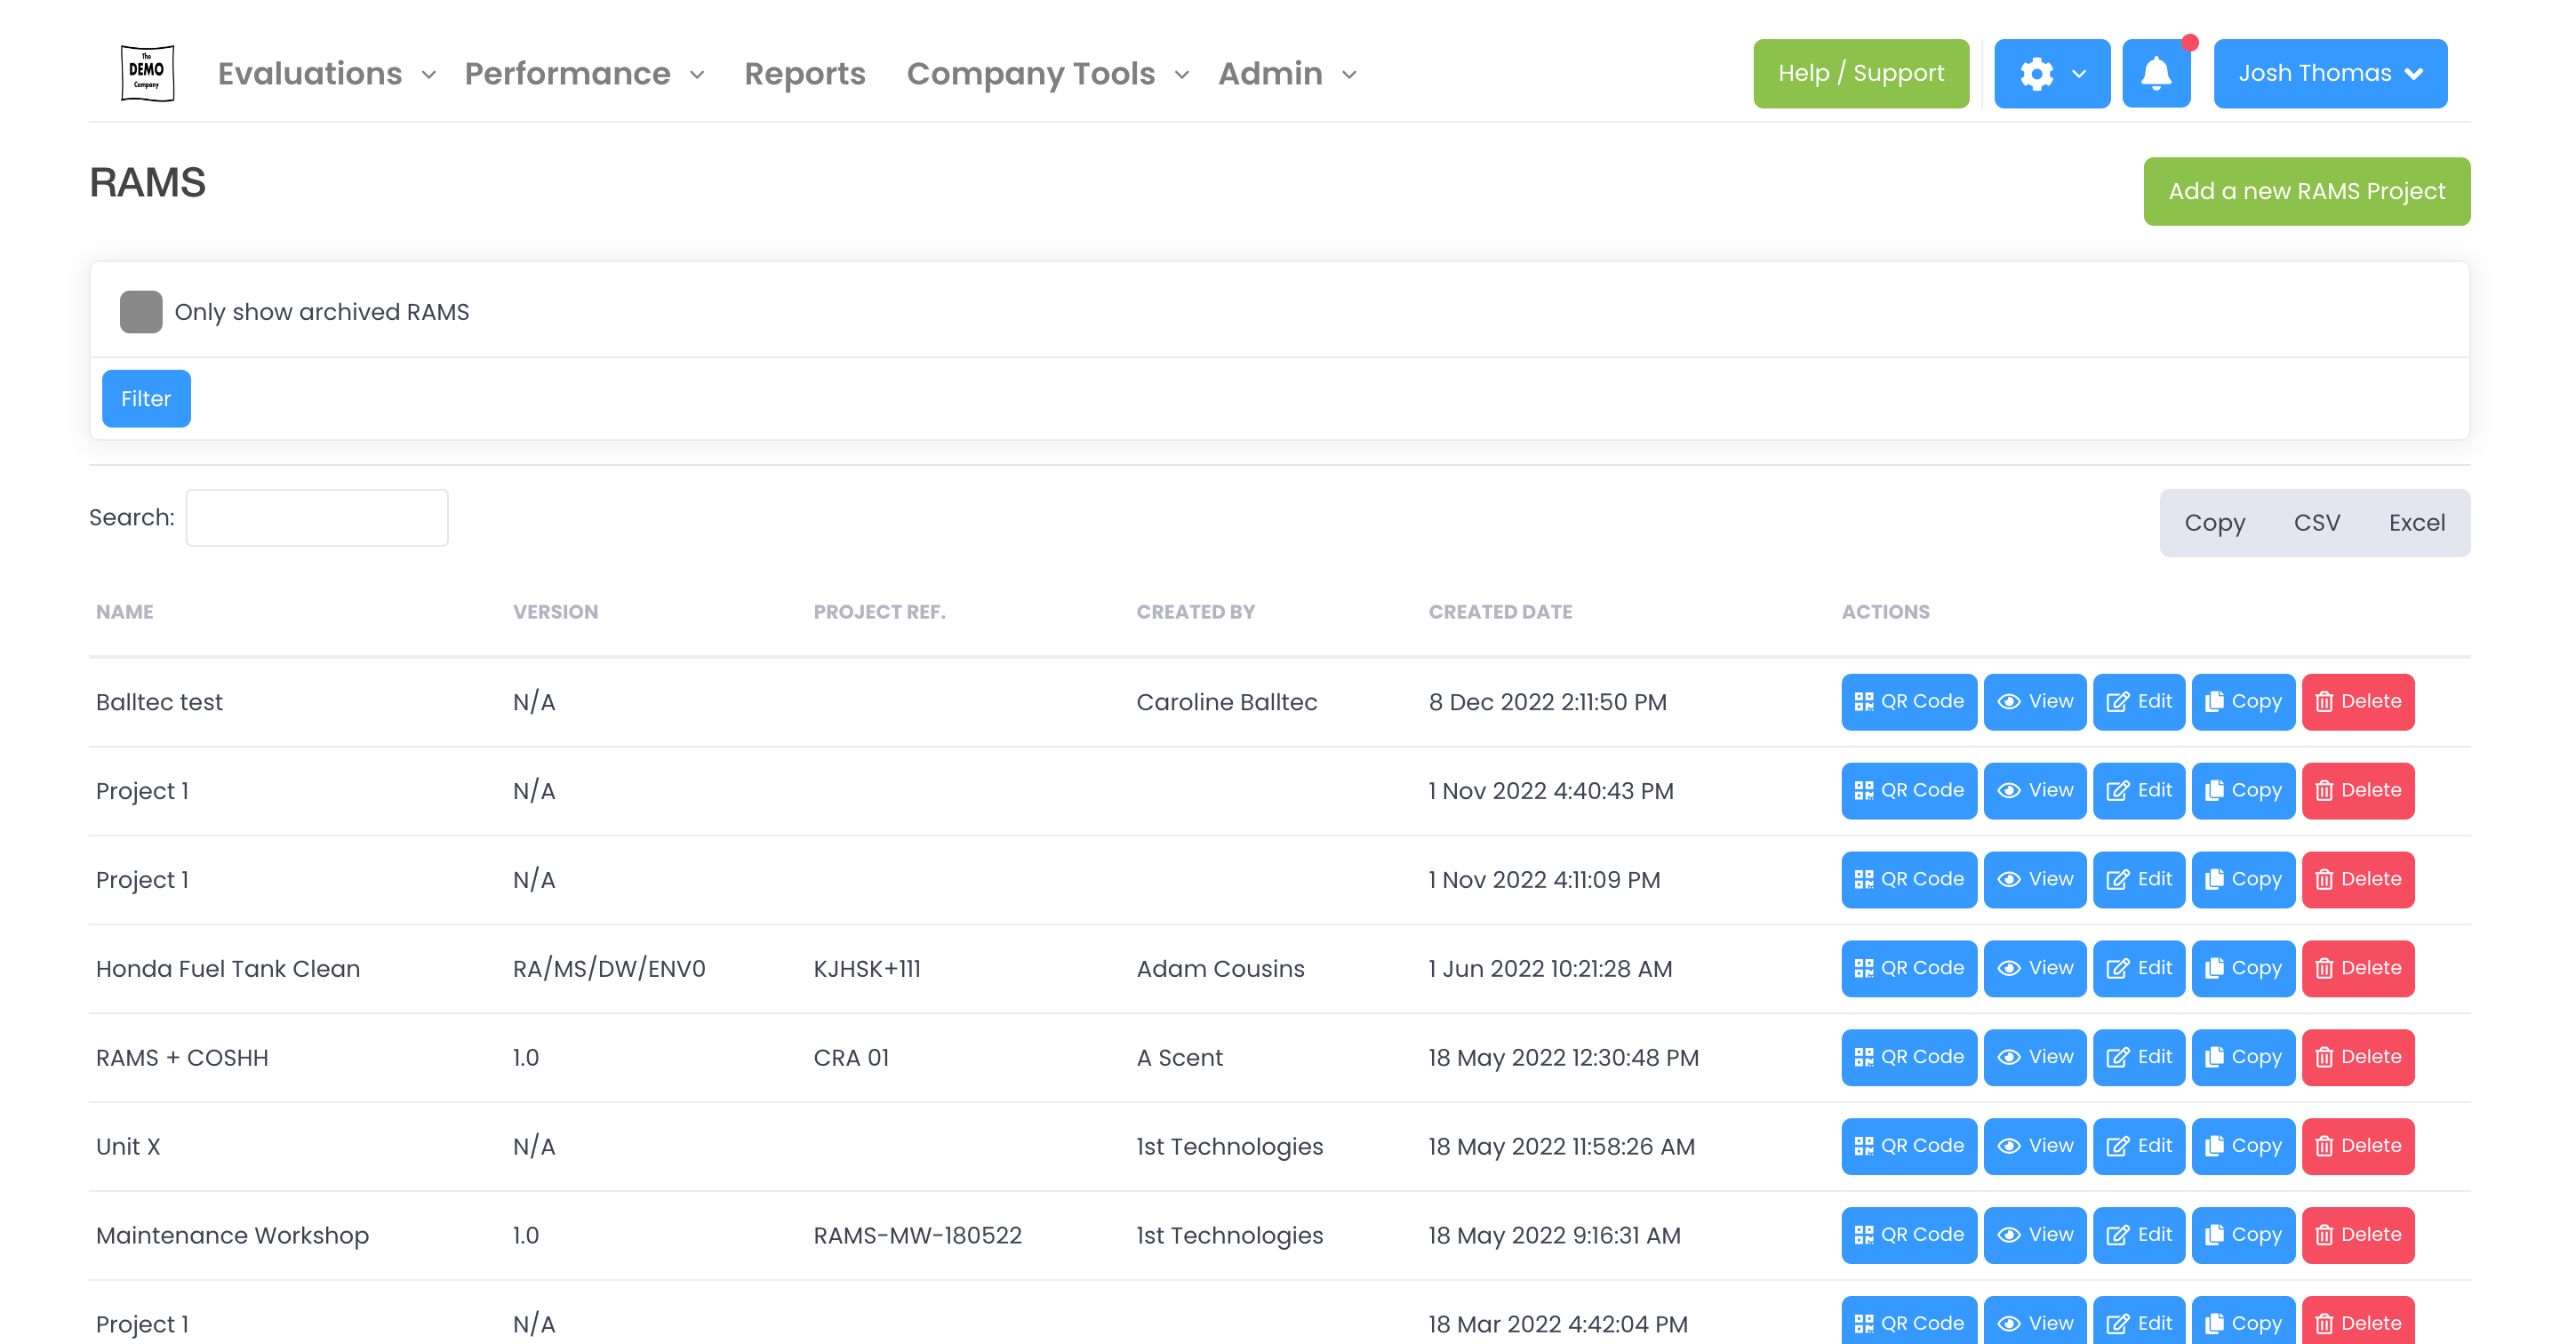
Task: Copy the Unit X project
Action: 2241,1146
